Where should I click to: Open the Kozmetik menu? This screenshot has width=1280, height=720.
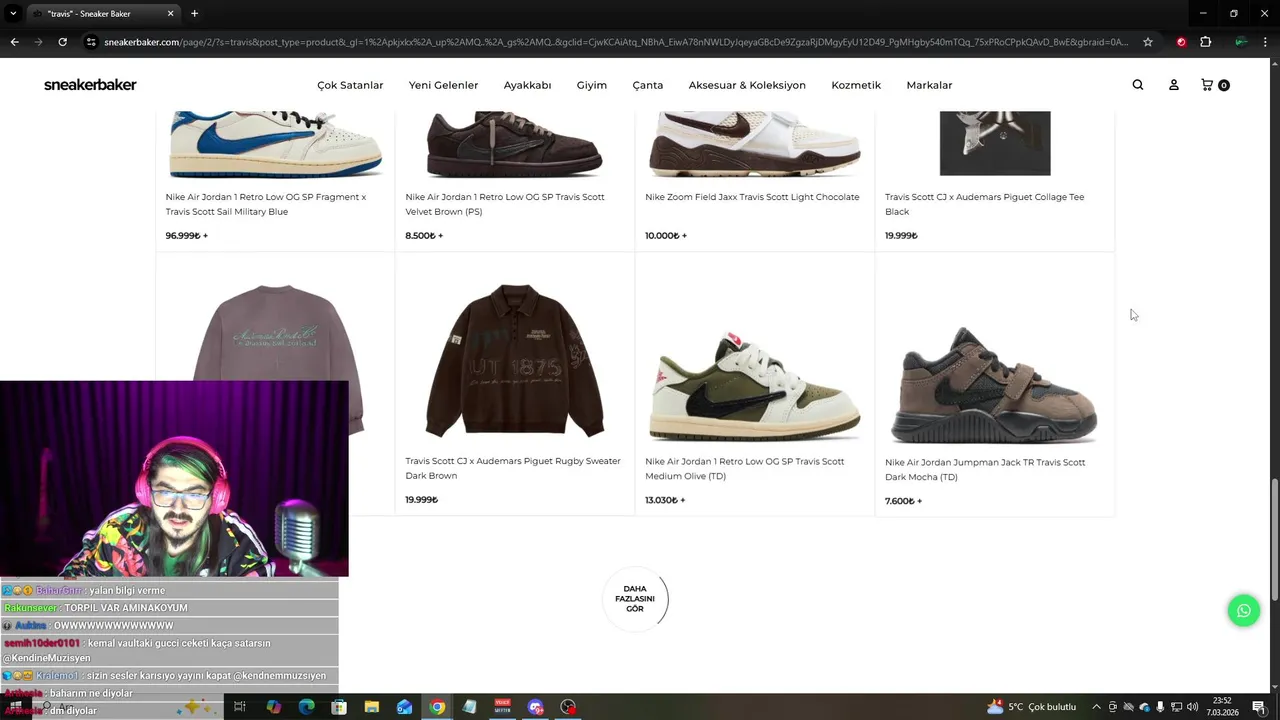856,85
